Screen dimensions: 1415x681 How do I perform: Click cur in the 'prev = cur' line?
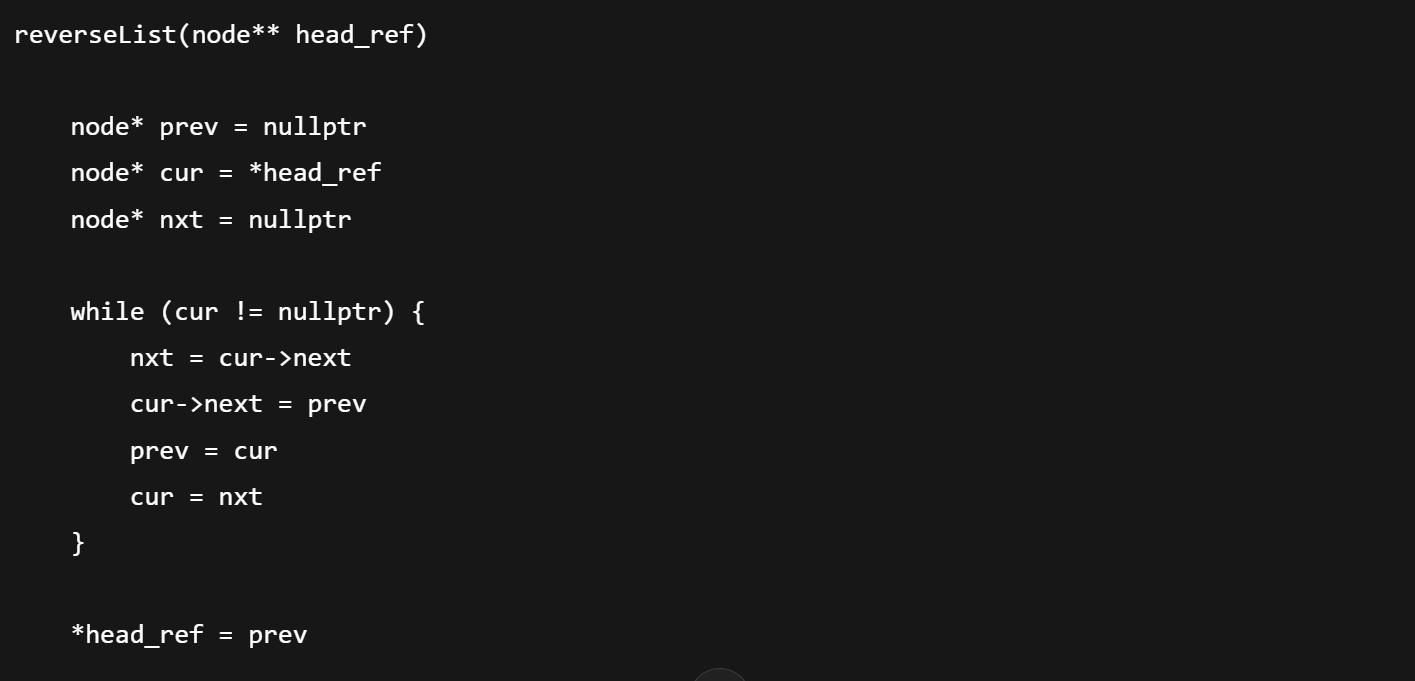(255, 450)
